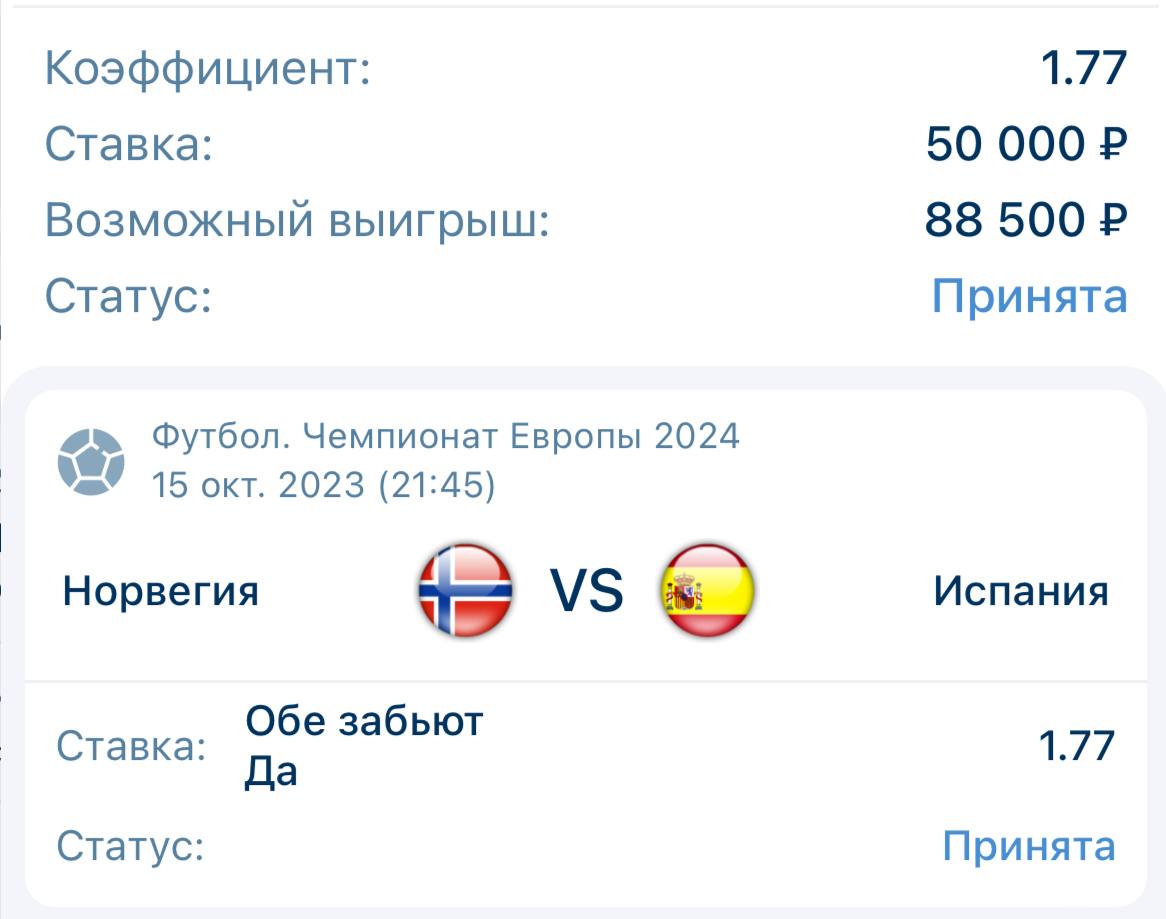
Task: Click the Возможный выигрыш label
Action: click(297, 220)
